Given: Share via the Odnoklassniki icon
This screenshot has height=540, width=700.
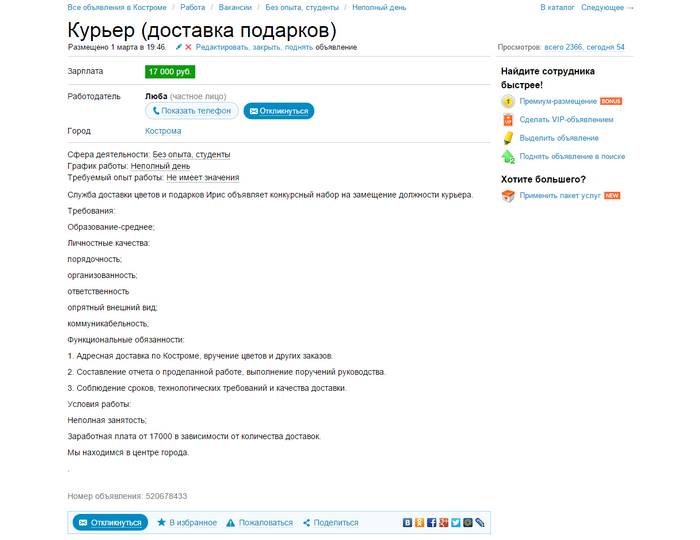Looking at the screenshot, I should [419, 522].
